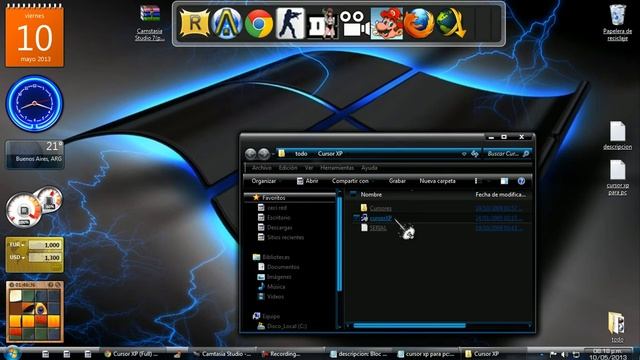
Task: Expand the Organizar menu
Action: tap(266, 181)
